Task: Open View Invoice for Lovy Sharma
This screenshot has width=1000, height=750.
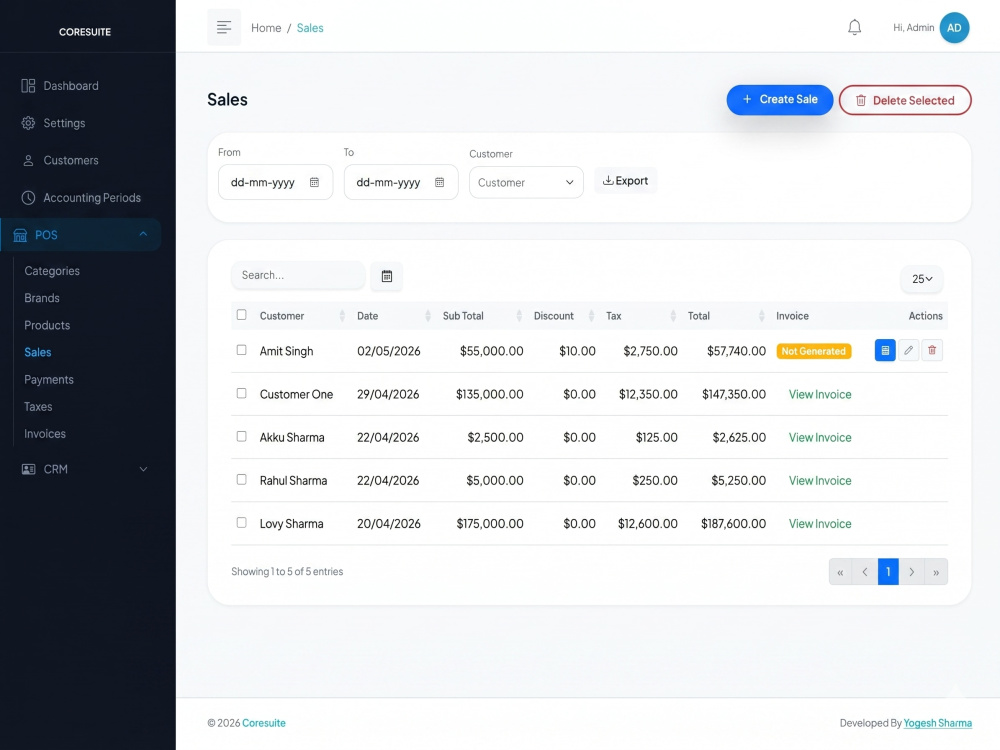Action: [820, 524]
